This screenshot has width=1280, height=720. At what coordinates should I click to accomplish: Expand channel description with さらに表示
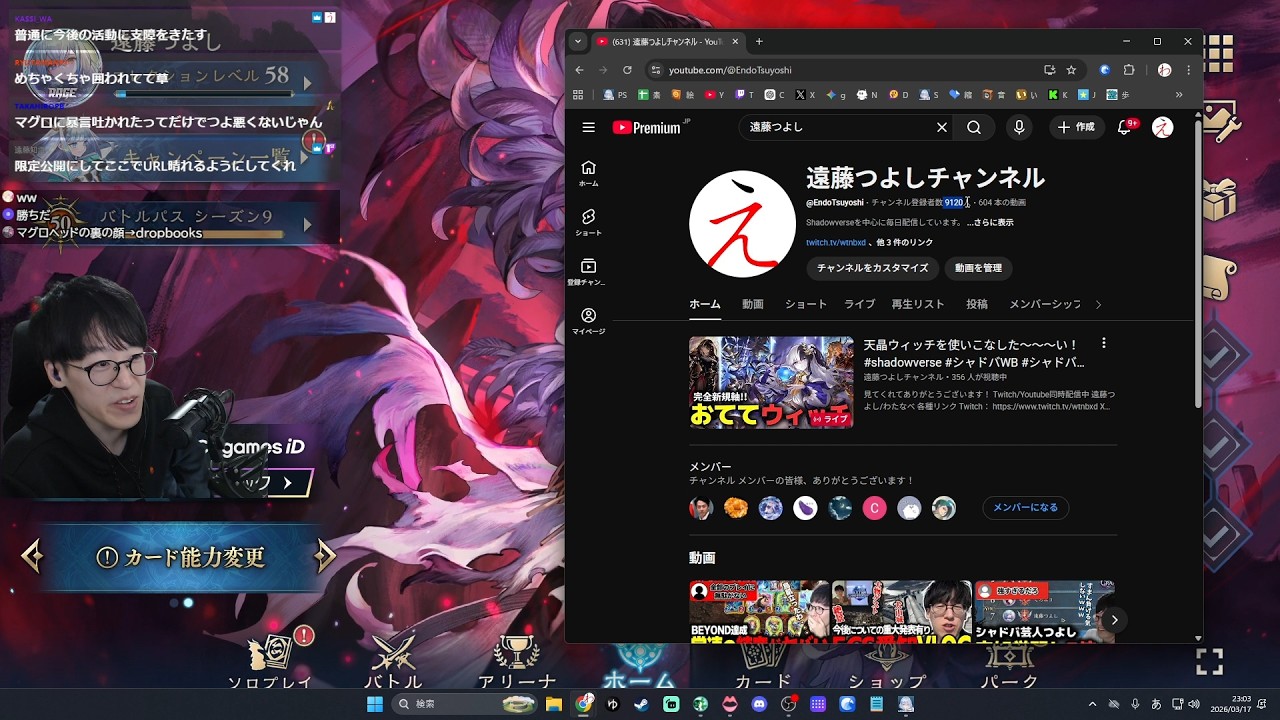990,222
